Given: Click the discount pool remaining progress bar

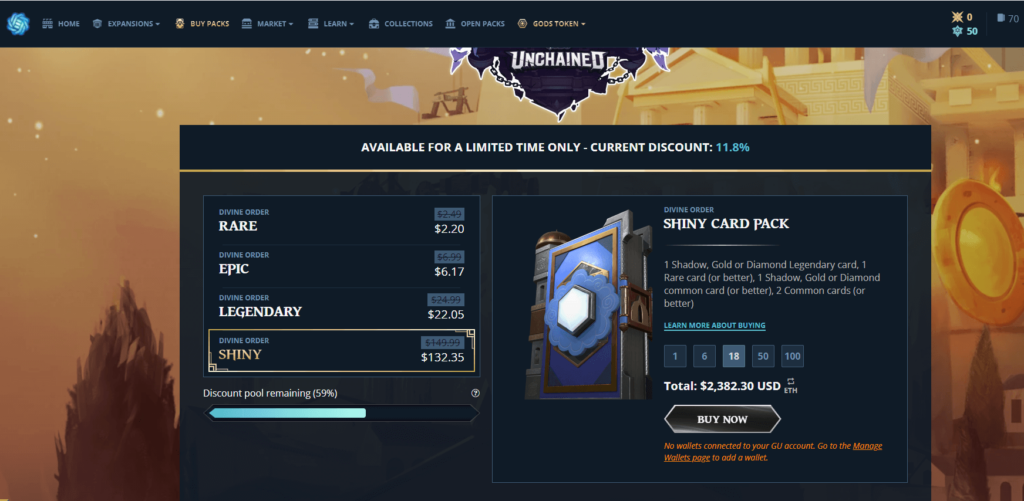Looking at the screenshot, I should 342,413.
